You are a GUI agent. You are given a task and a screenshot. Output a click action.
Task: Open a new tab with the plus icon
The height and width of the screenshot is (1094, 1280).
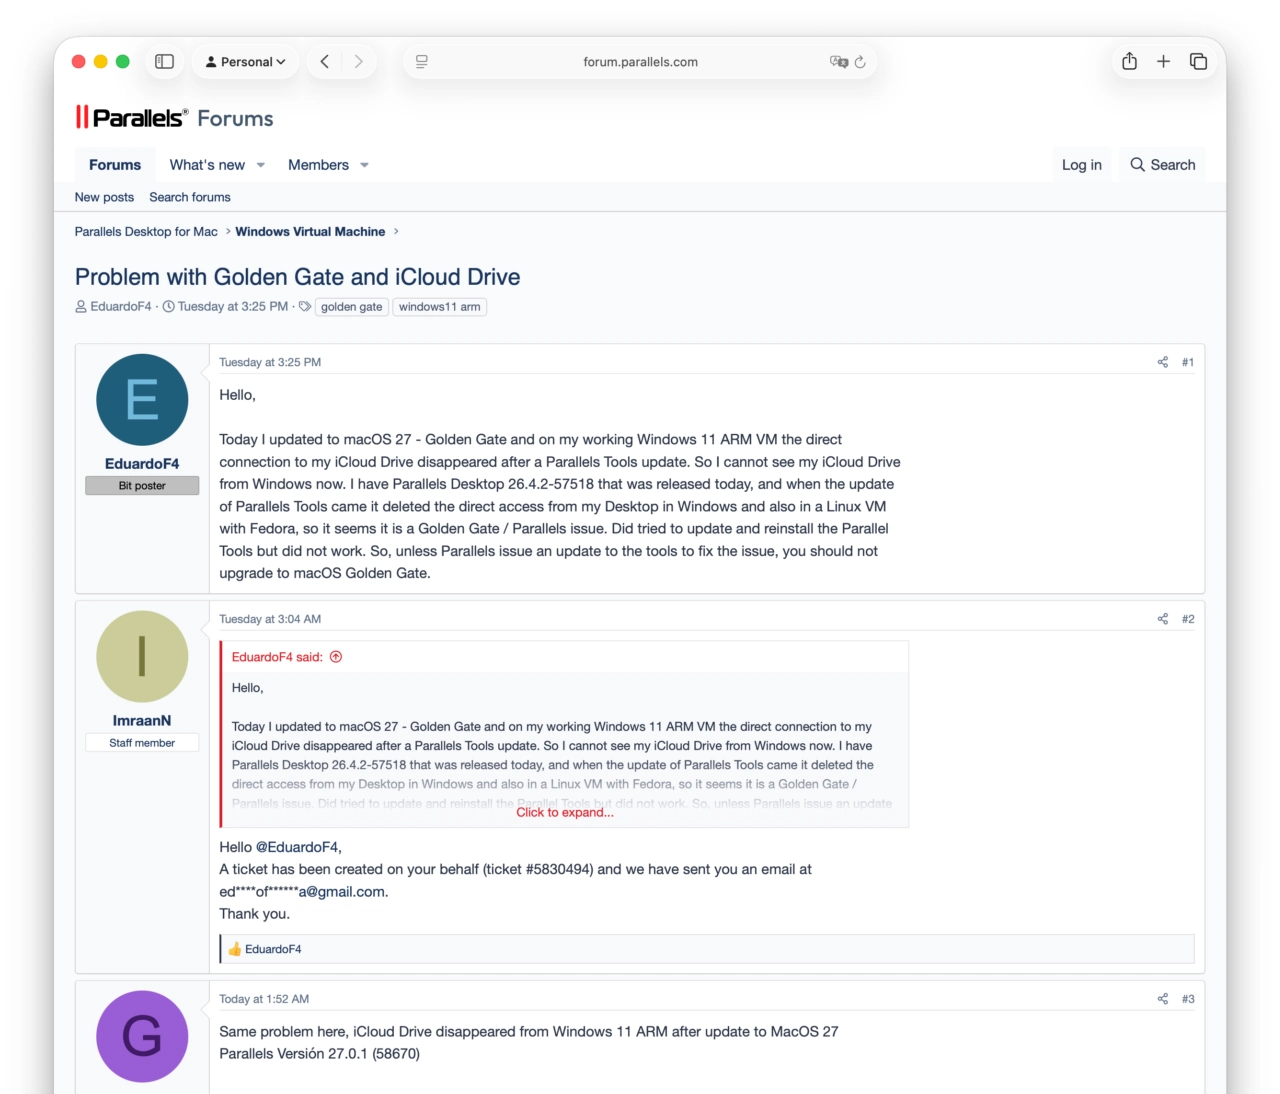[x=1163, y=62]
